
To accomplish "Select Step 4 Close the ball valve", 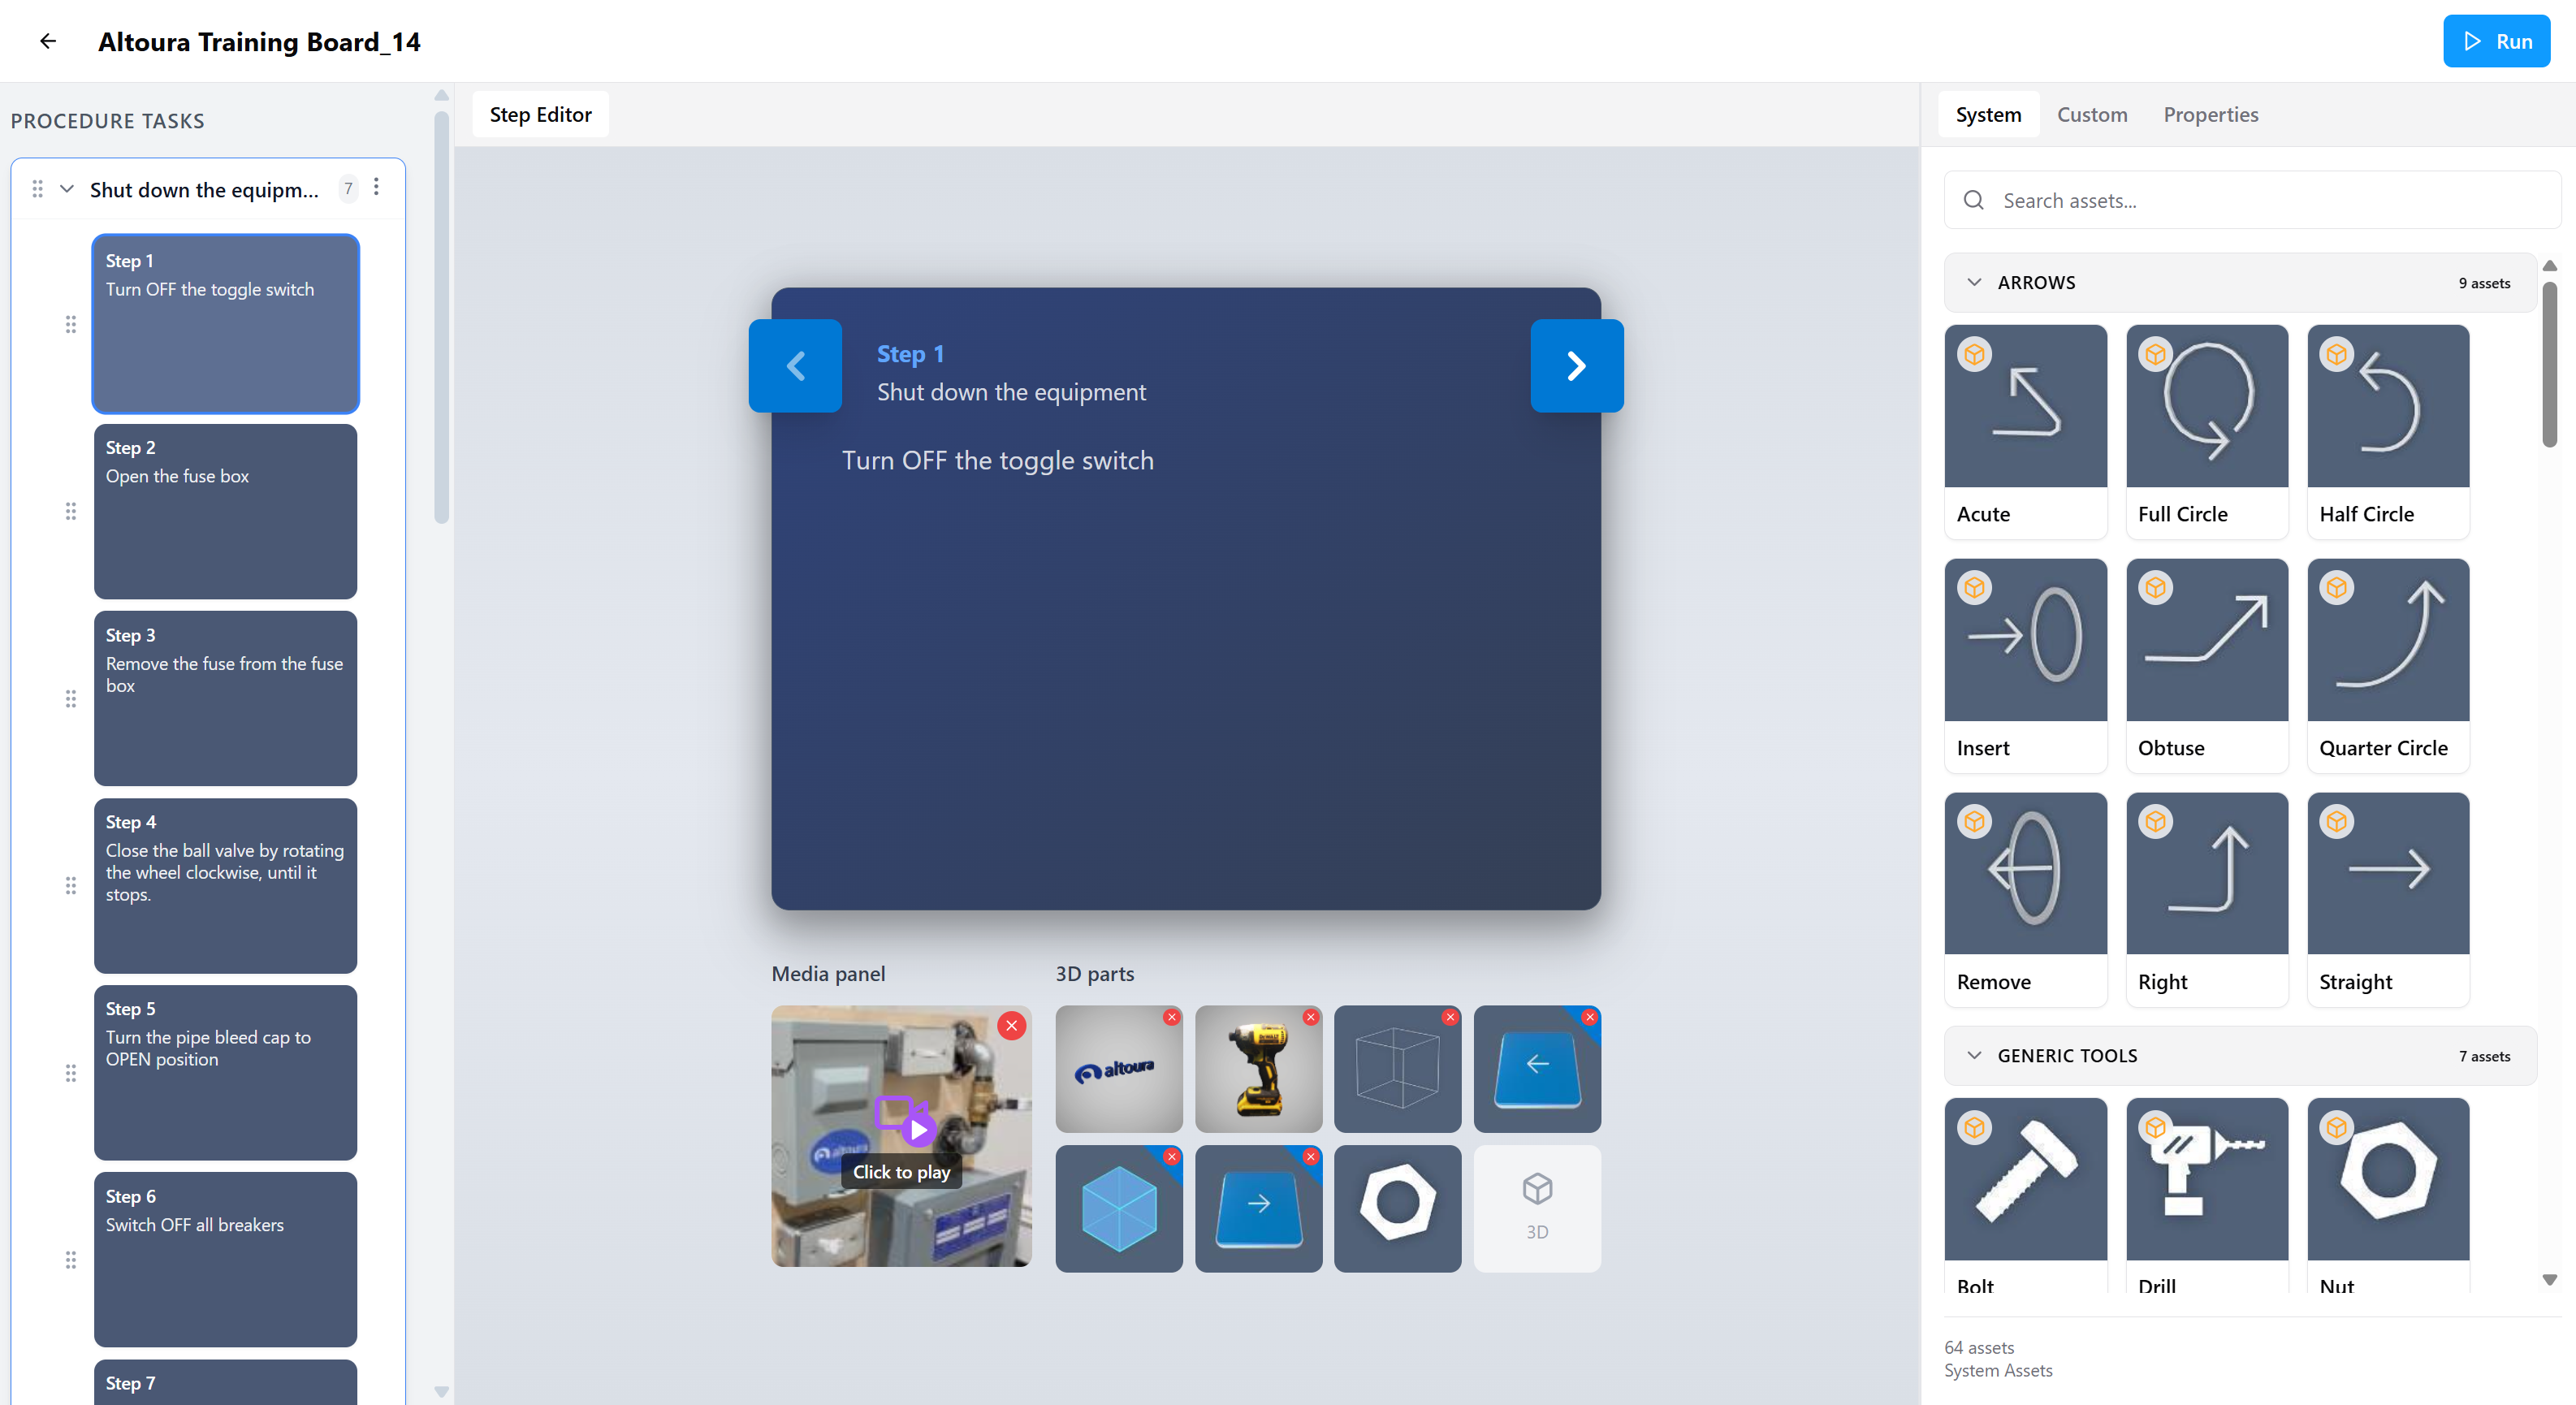I will (225, 885).
